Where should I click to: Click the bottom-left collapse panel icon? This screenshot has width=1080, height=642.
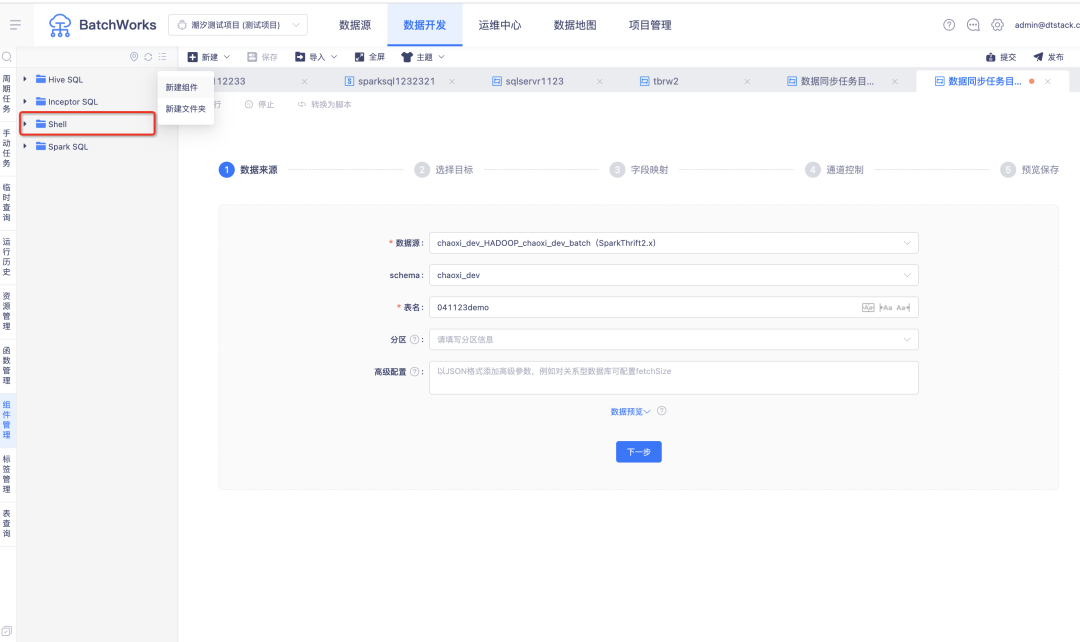7,631
